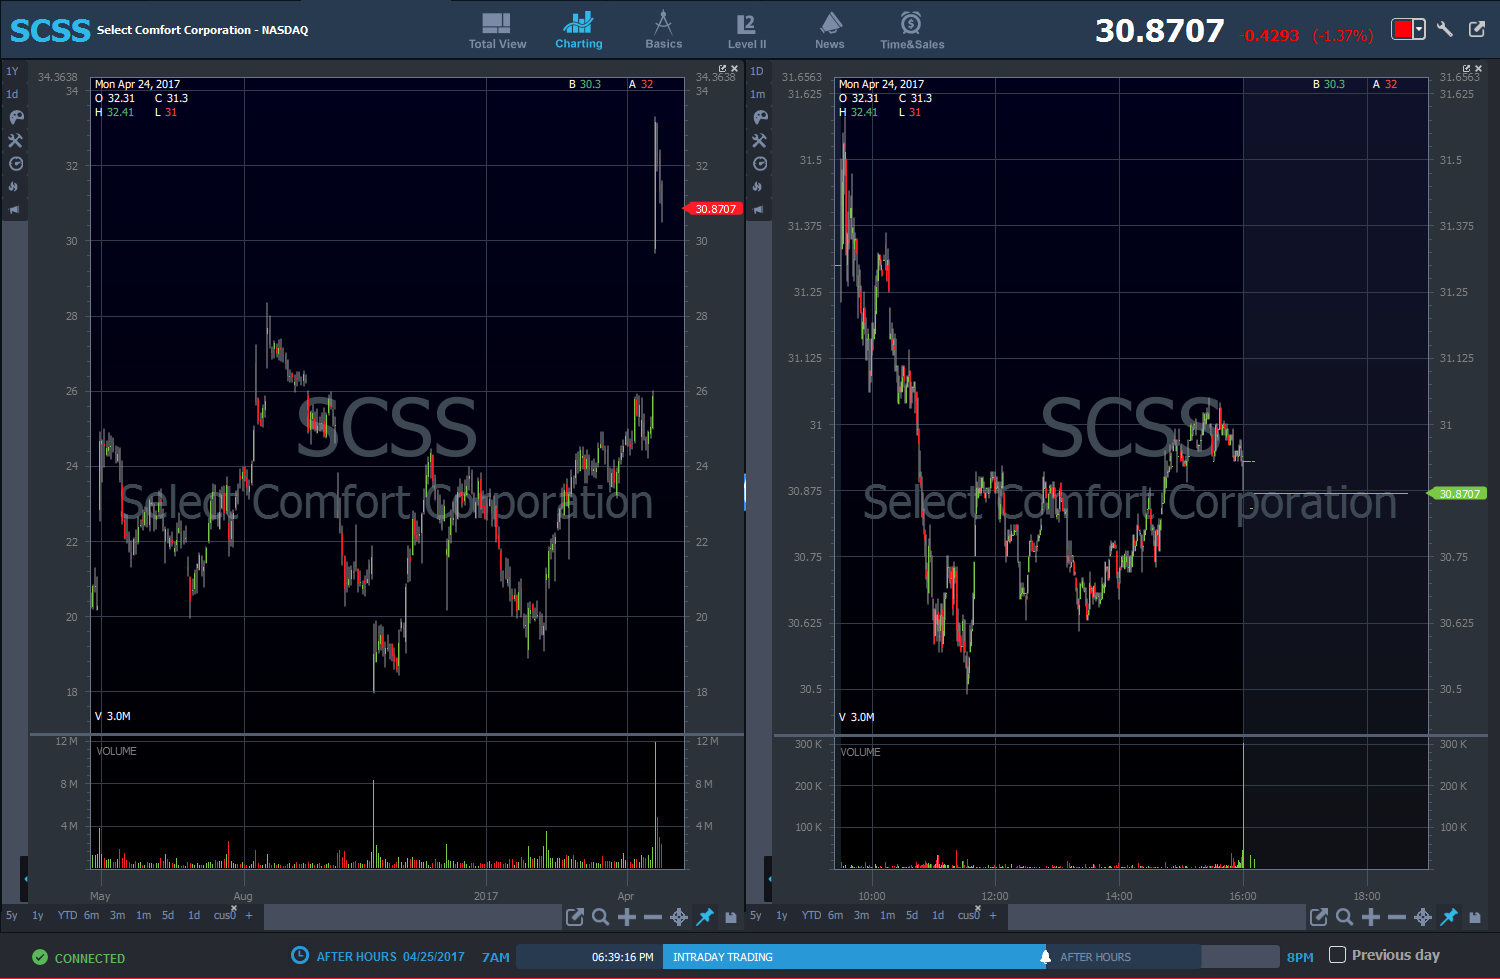Remove the cus0 custom range in right chart
This screenshot has width=1500, height=979.
point(978,908)
